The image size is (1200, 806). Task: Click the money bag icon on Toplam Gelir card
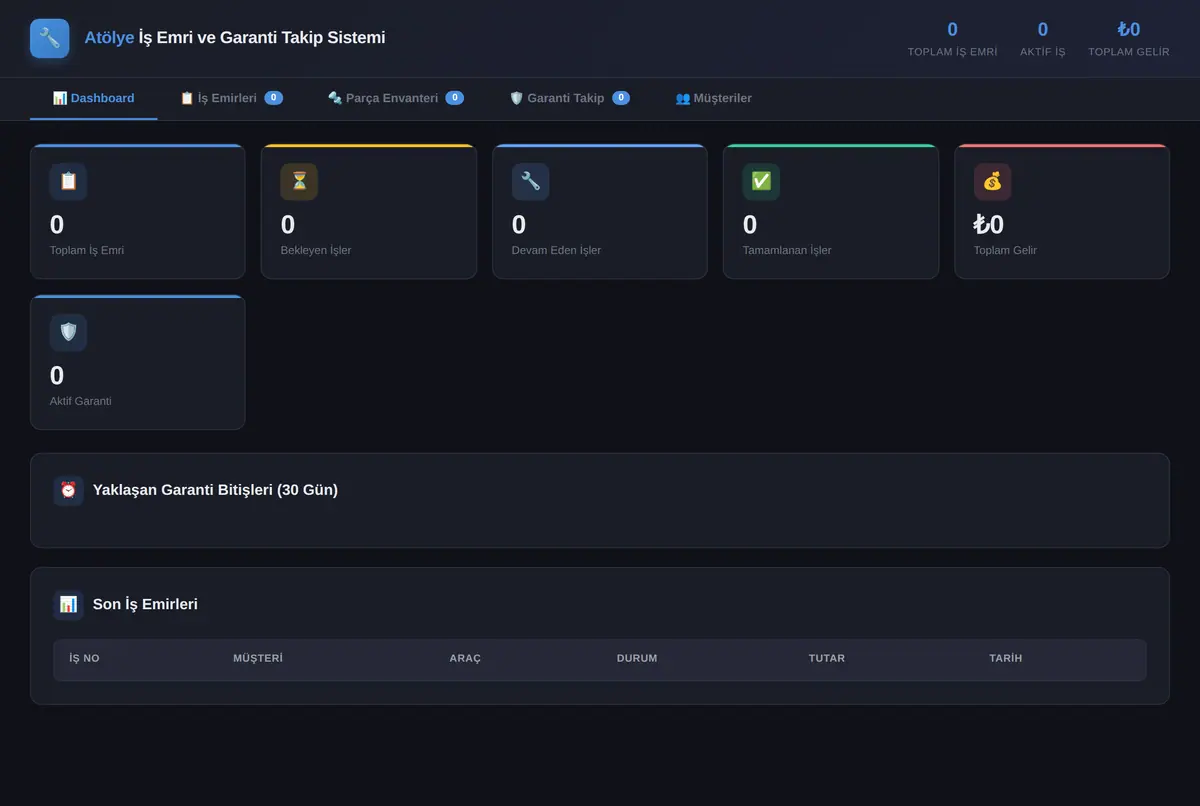click(992, 182)
